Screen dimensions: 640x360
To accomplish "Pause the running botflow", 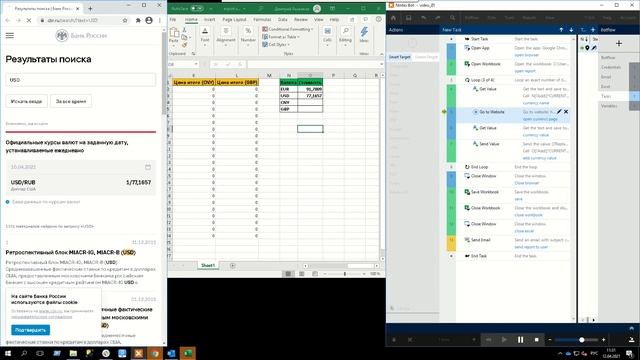I will click(520, 340).
